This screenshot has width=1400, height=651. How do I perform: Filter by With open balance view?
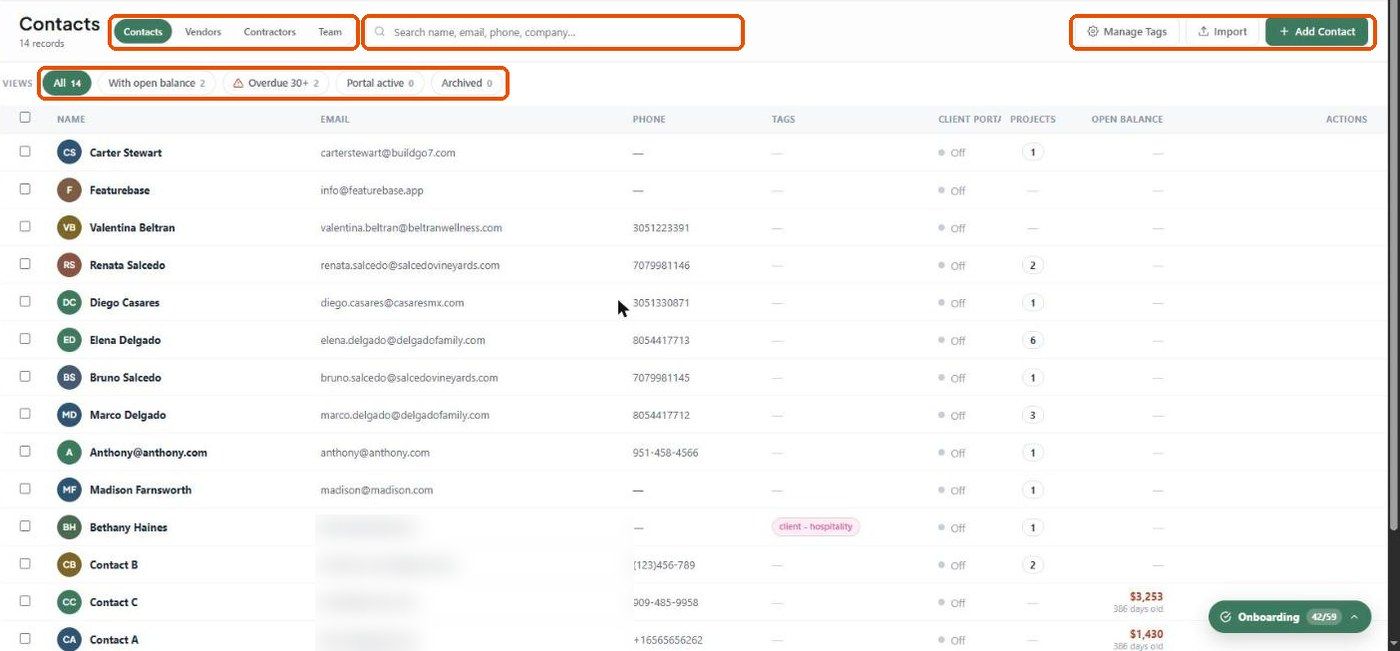[x=156, y=83]
